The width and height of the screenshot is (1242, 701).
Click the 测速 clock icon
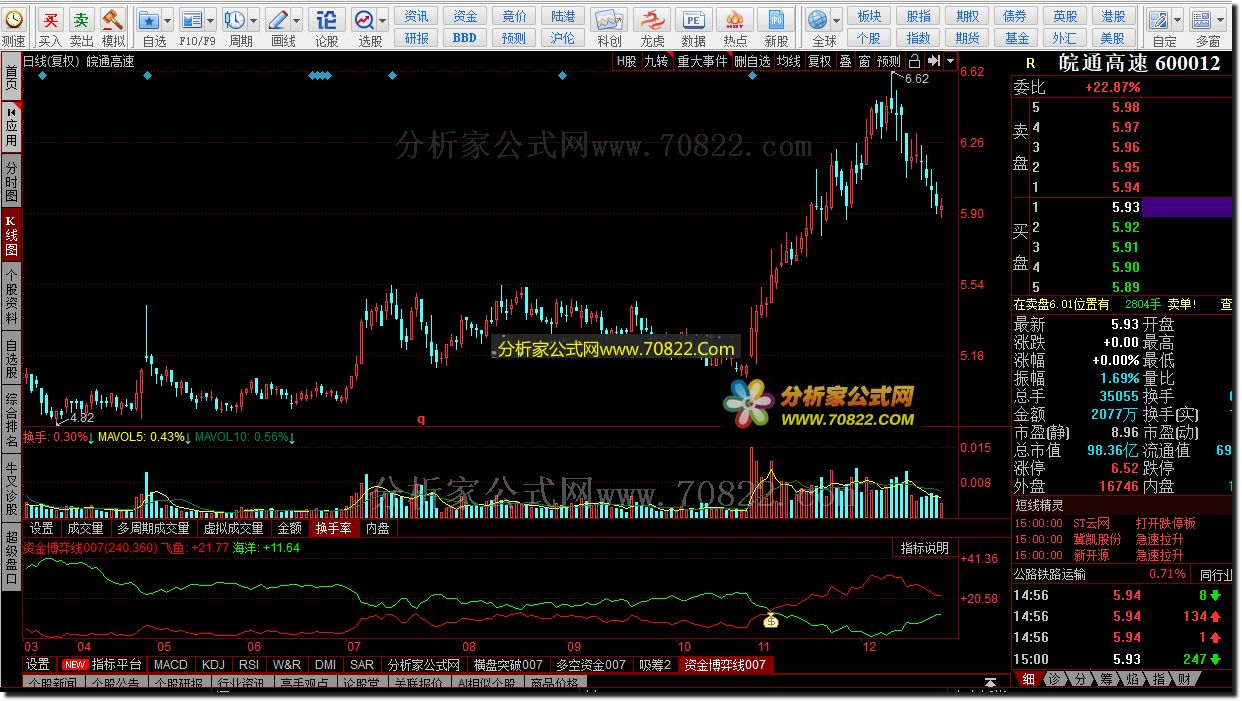pos(13,19)
